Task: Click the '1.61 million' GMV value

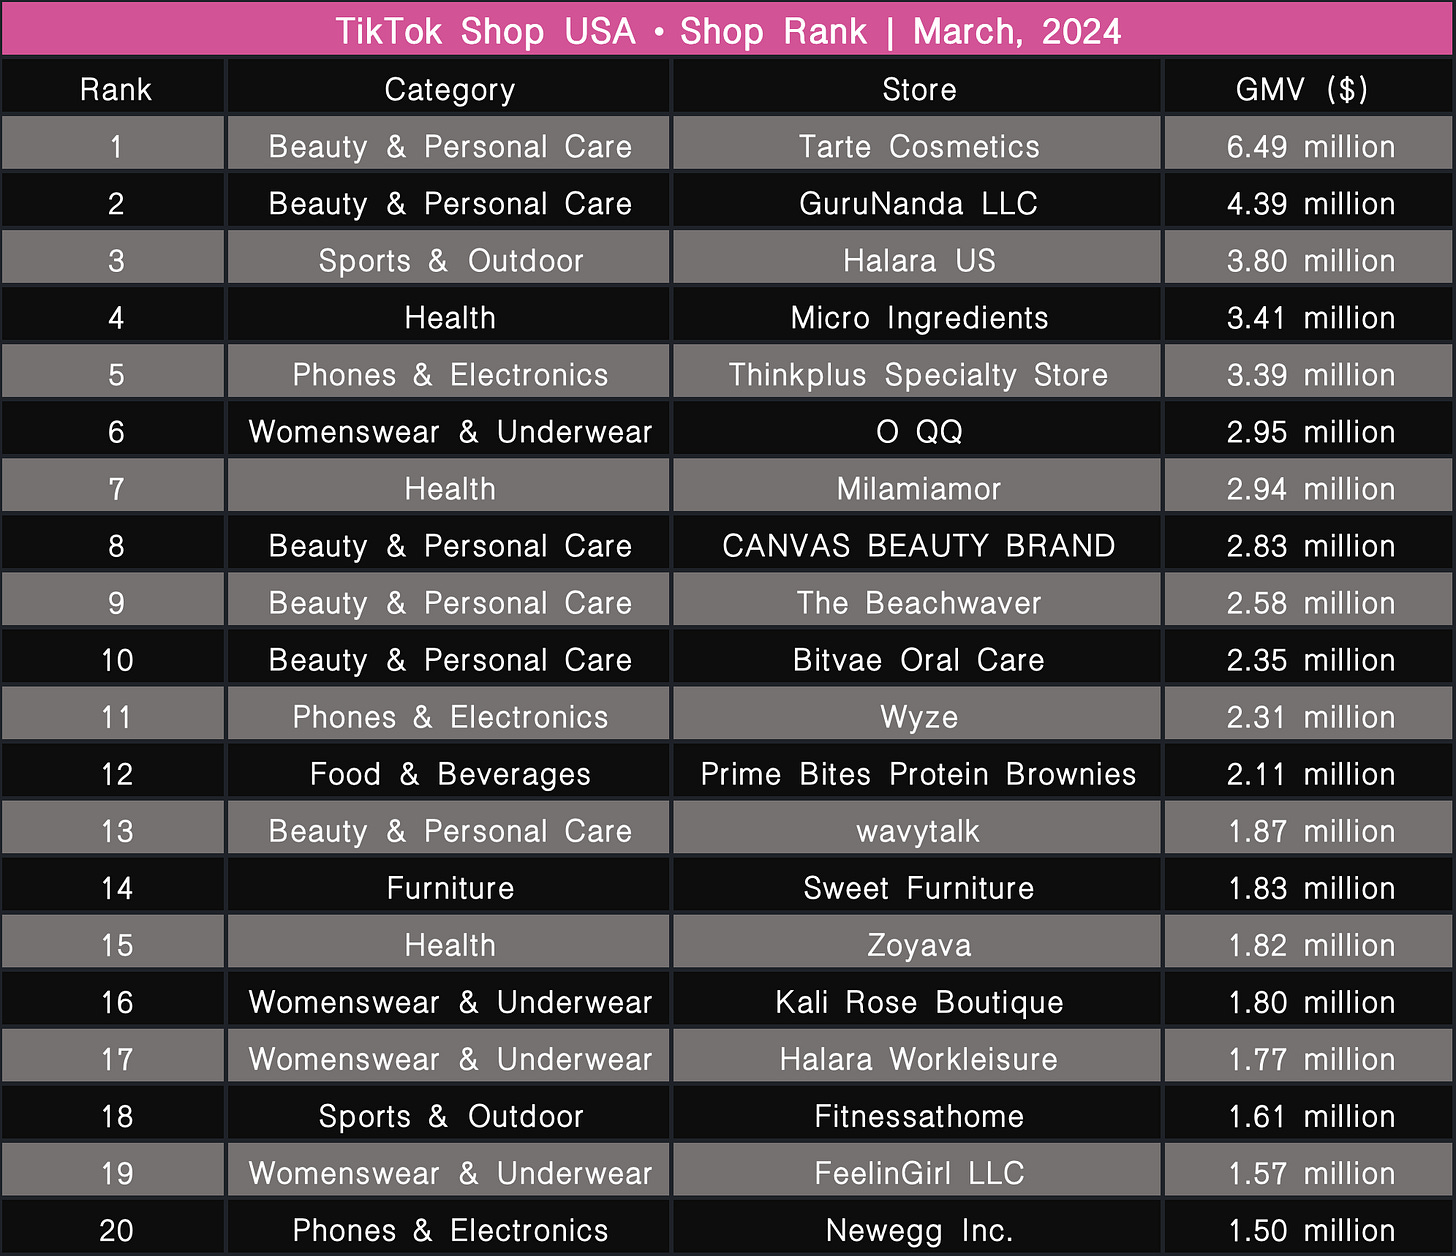Action: tap(1311, 1115)
